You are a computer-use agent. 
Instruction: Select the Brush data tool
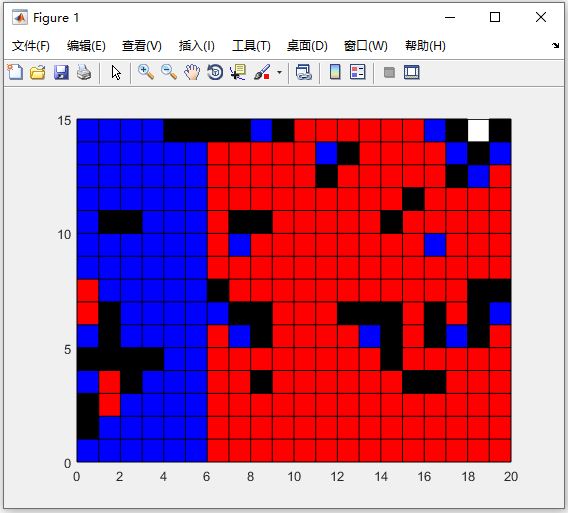[x=262, y=72]
